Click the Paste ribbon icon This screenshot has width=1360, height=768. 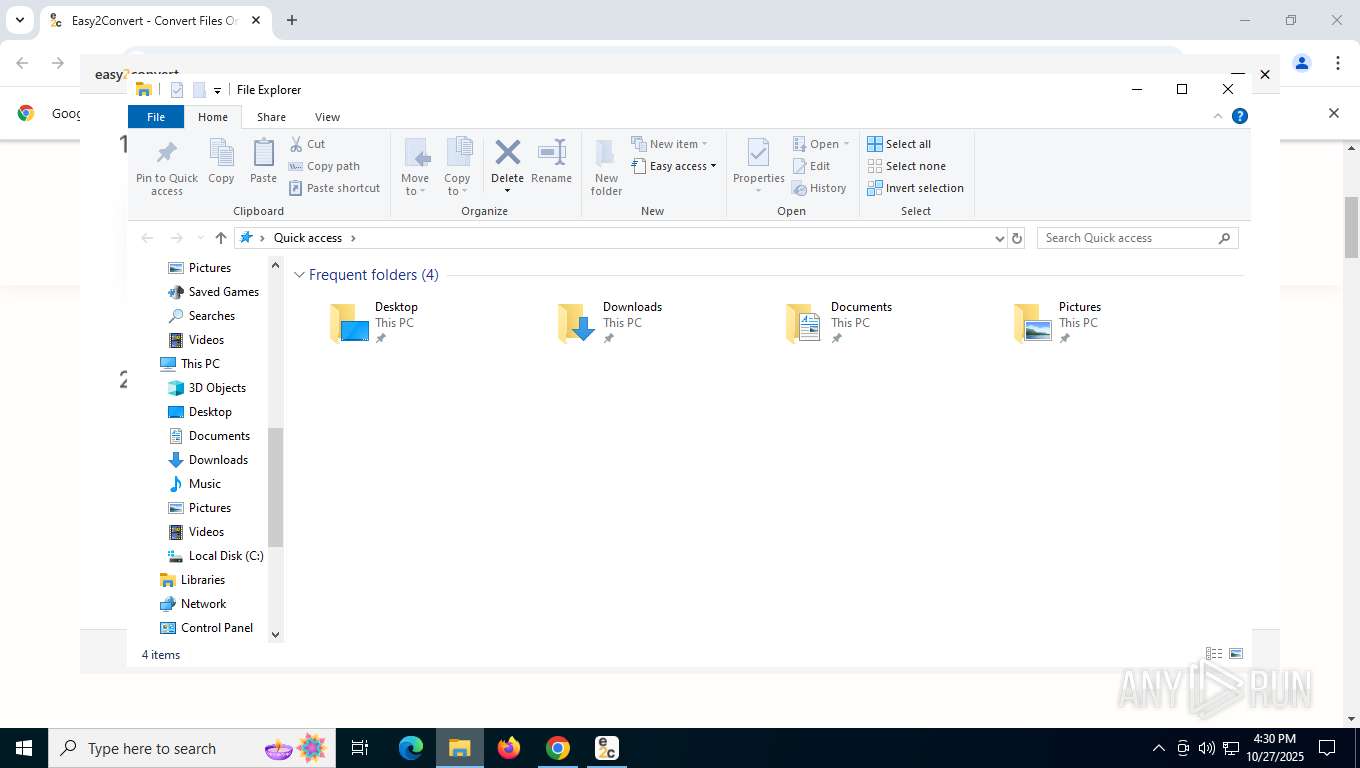pyautogui.click(x=263, y=161)
